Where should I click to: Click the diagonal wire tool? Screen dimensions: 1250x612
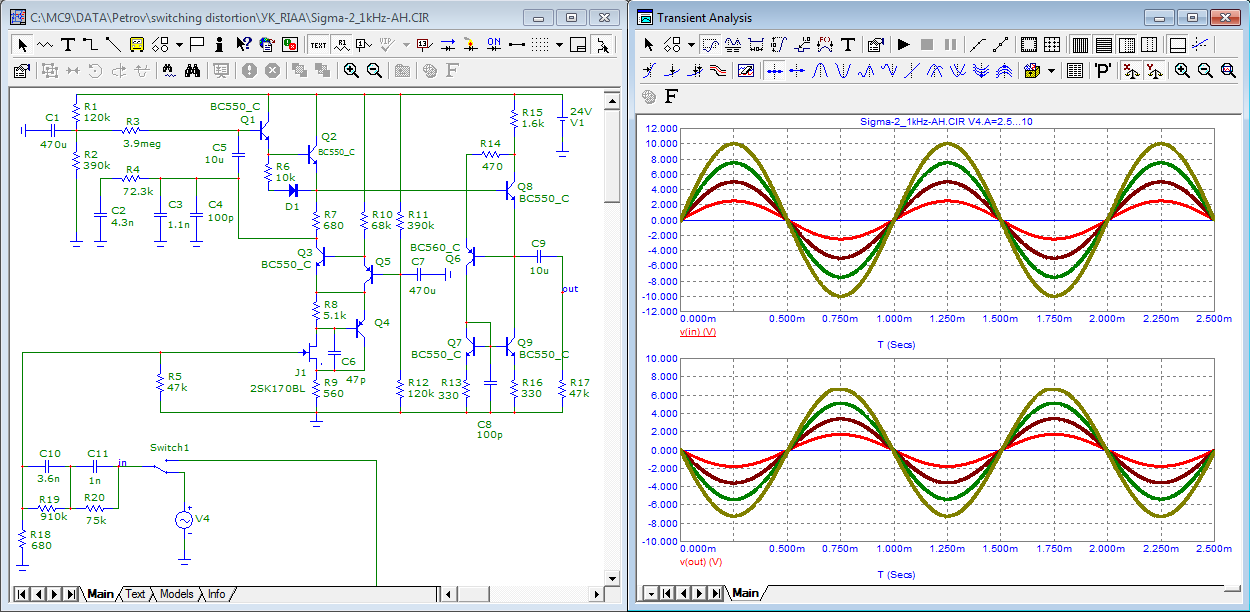[x=112, y=44]
